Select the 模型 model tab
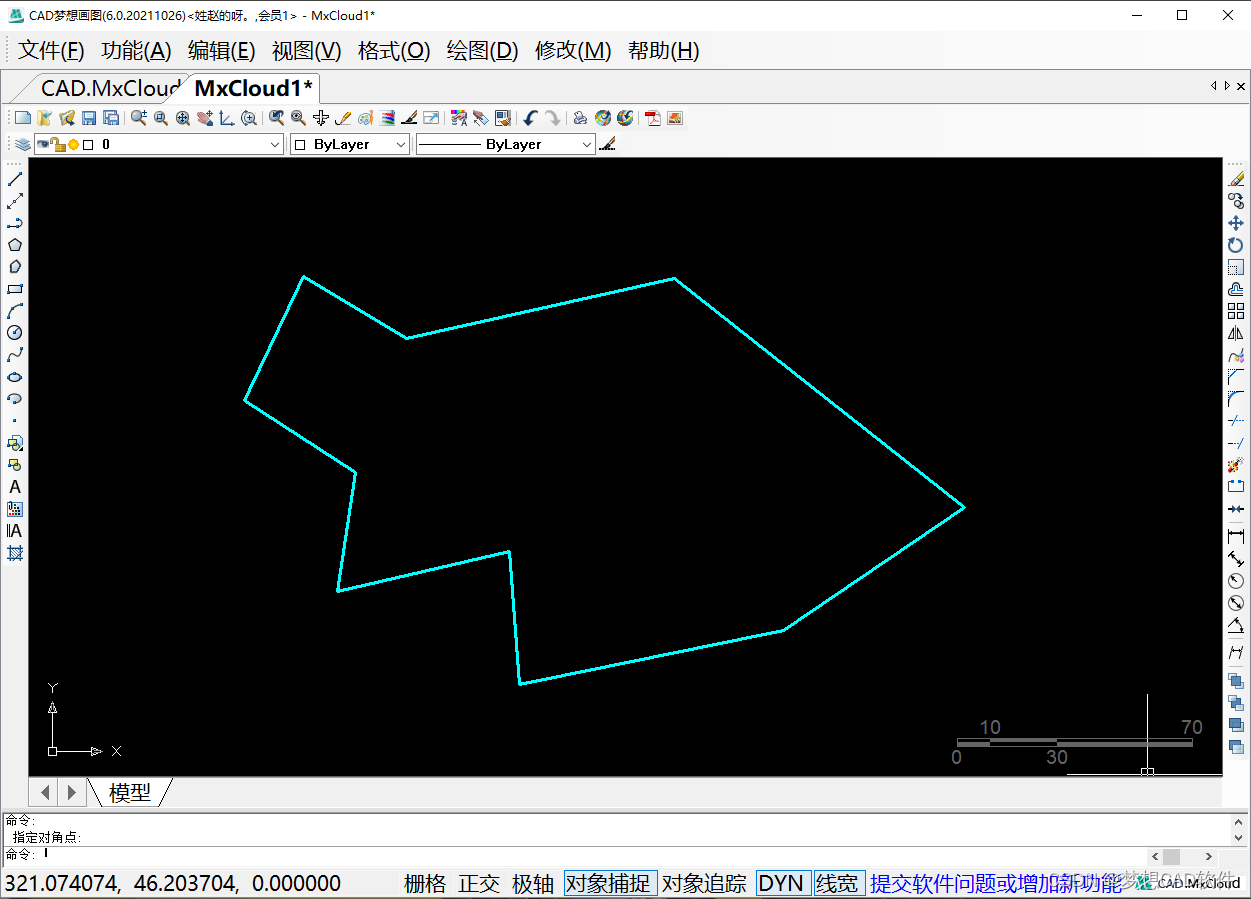1251x899 pixels. [x=130, y=792]
